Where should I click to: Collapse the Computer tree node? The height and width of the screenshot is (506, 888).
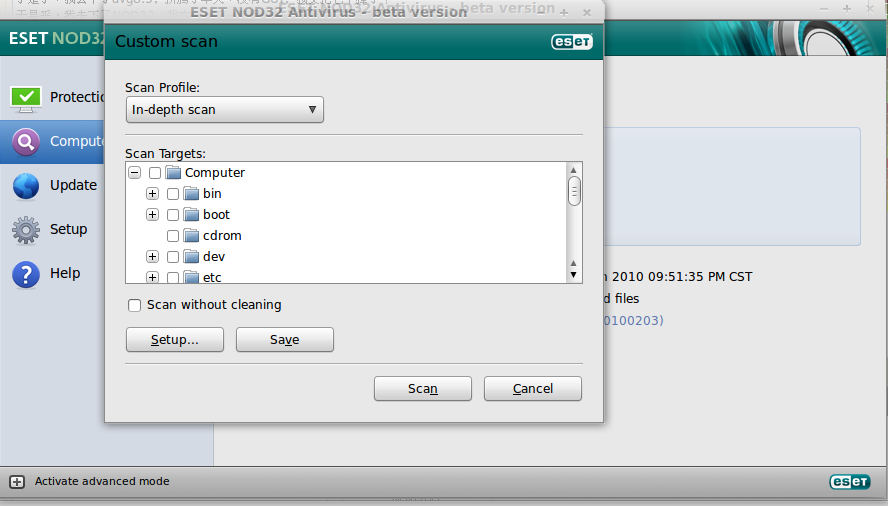(134, 173)
